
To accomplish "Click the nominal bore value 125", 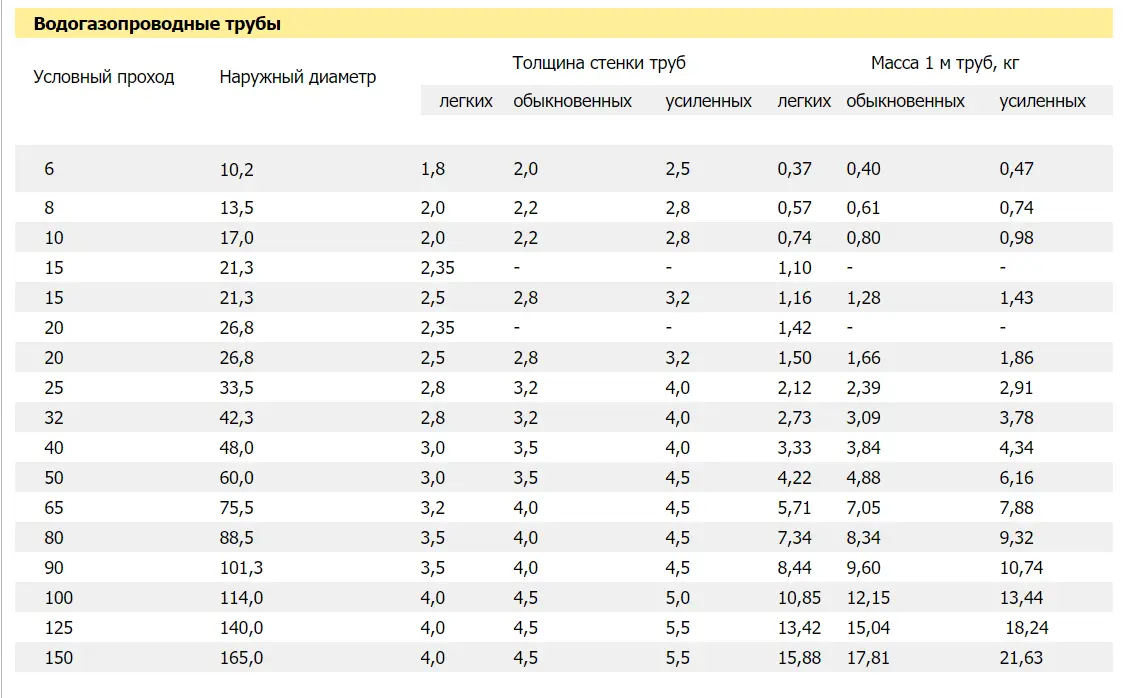I will [58, 628].
